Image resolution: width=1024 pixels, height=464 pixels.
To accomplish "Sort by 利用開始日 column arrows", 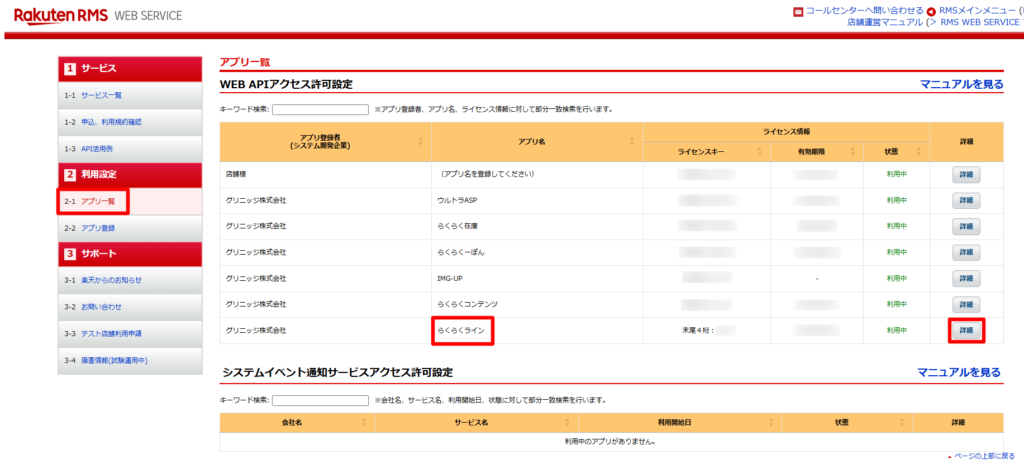I will [770, 423].
